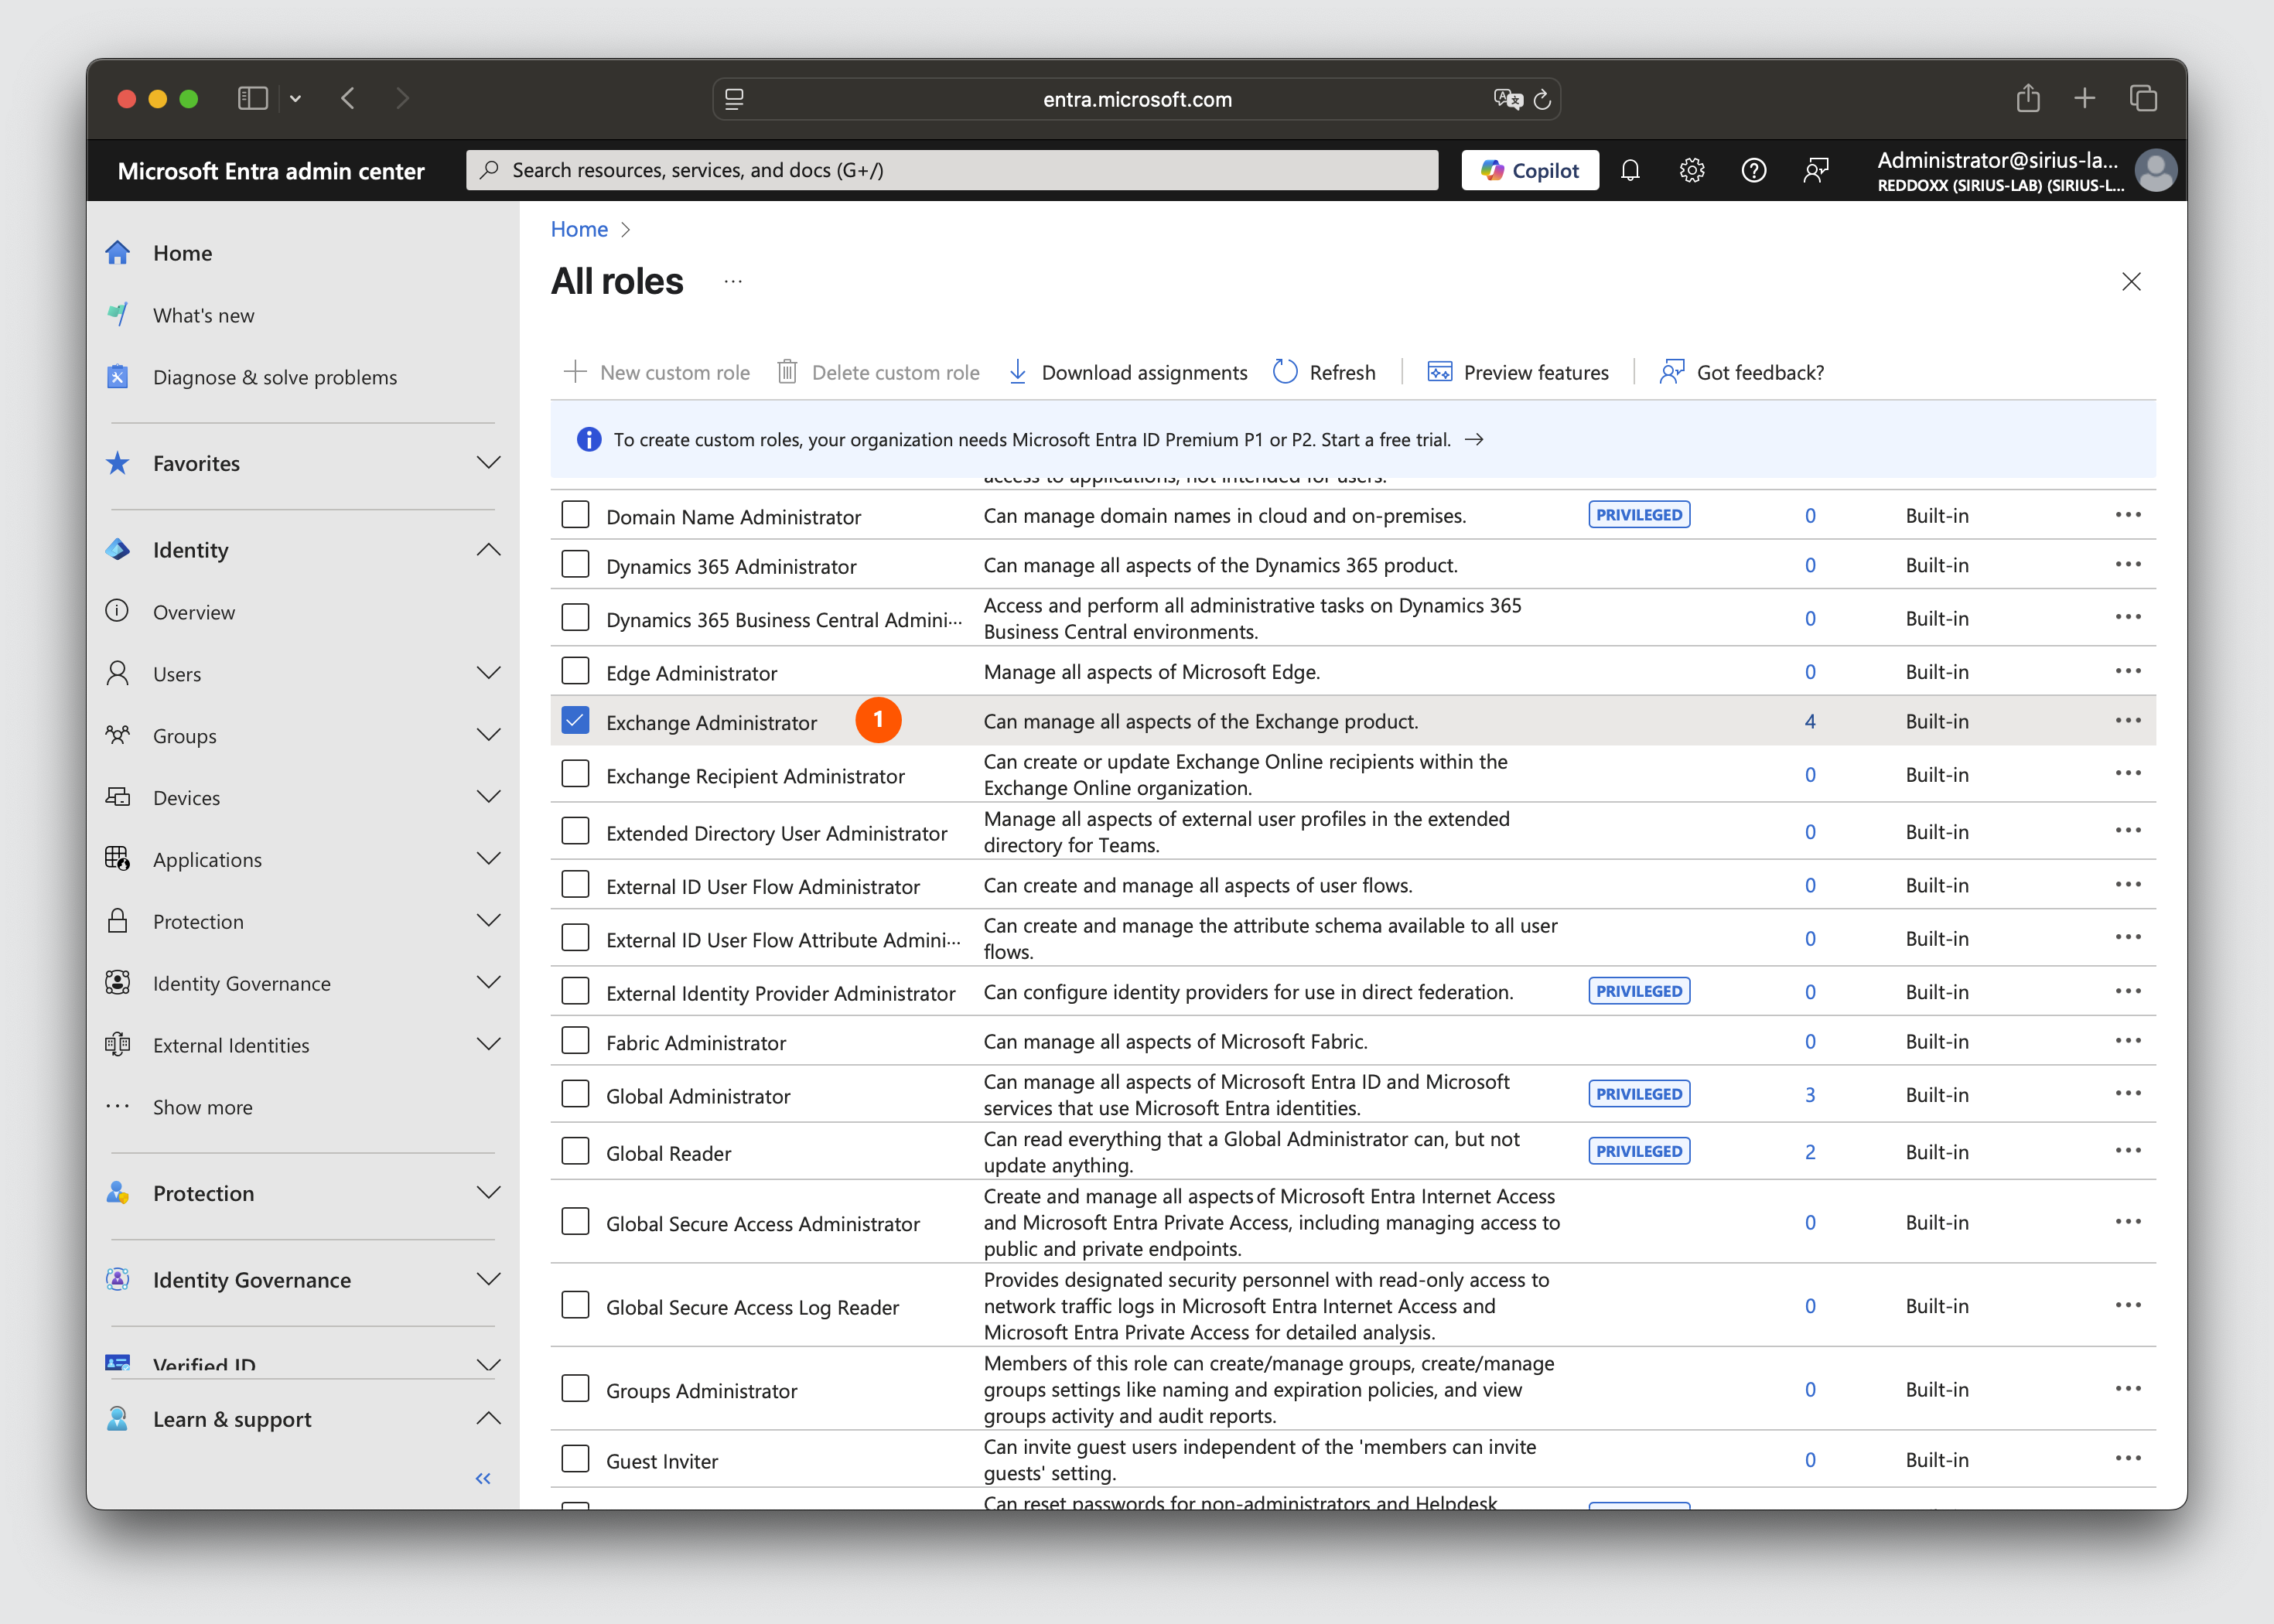This screenshot has width=2274, height=1624.
Task: Expand the top-level Identity Governance section
Action: point(488,1279)
